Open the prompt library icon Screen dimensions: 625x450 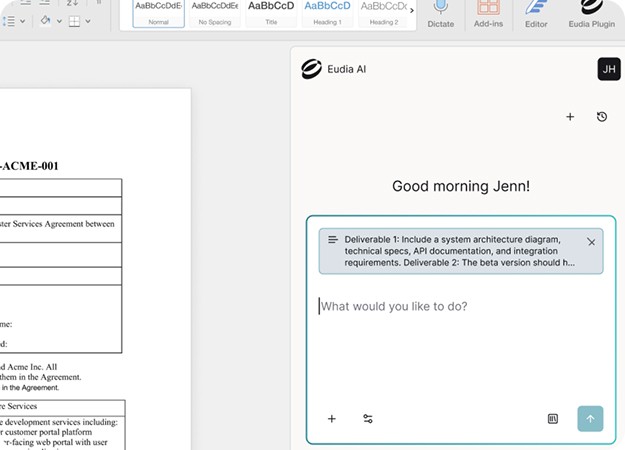coord(552,419)
